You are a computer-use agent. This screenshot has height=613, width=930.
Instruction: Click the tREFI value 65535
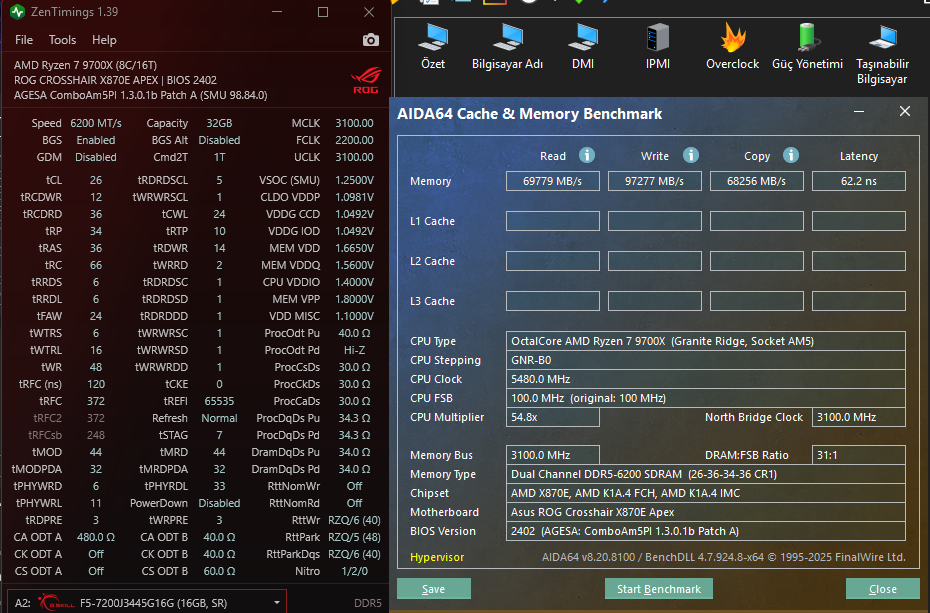click(x=219, y=401)
